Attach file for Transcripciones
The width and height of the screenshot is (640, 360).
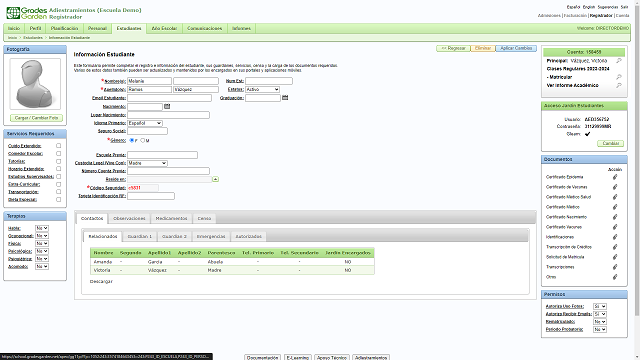(x=615, y=267)
